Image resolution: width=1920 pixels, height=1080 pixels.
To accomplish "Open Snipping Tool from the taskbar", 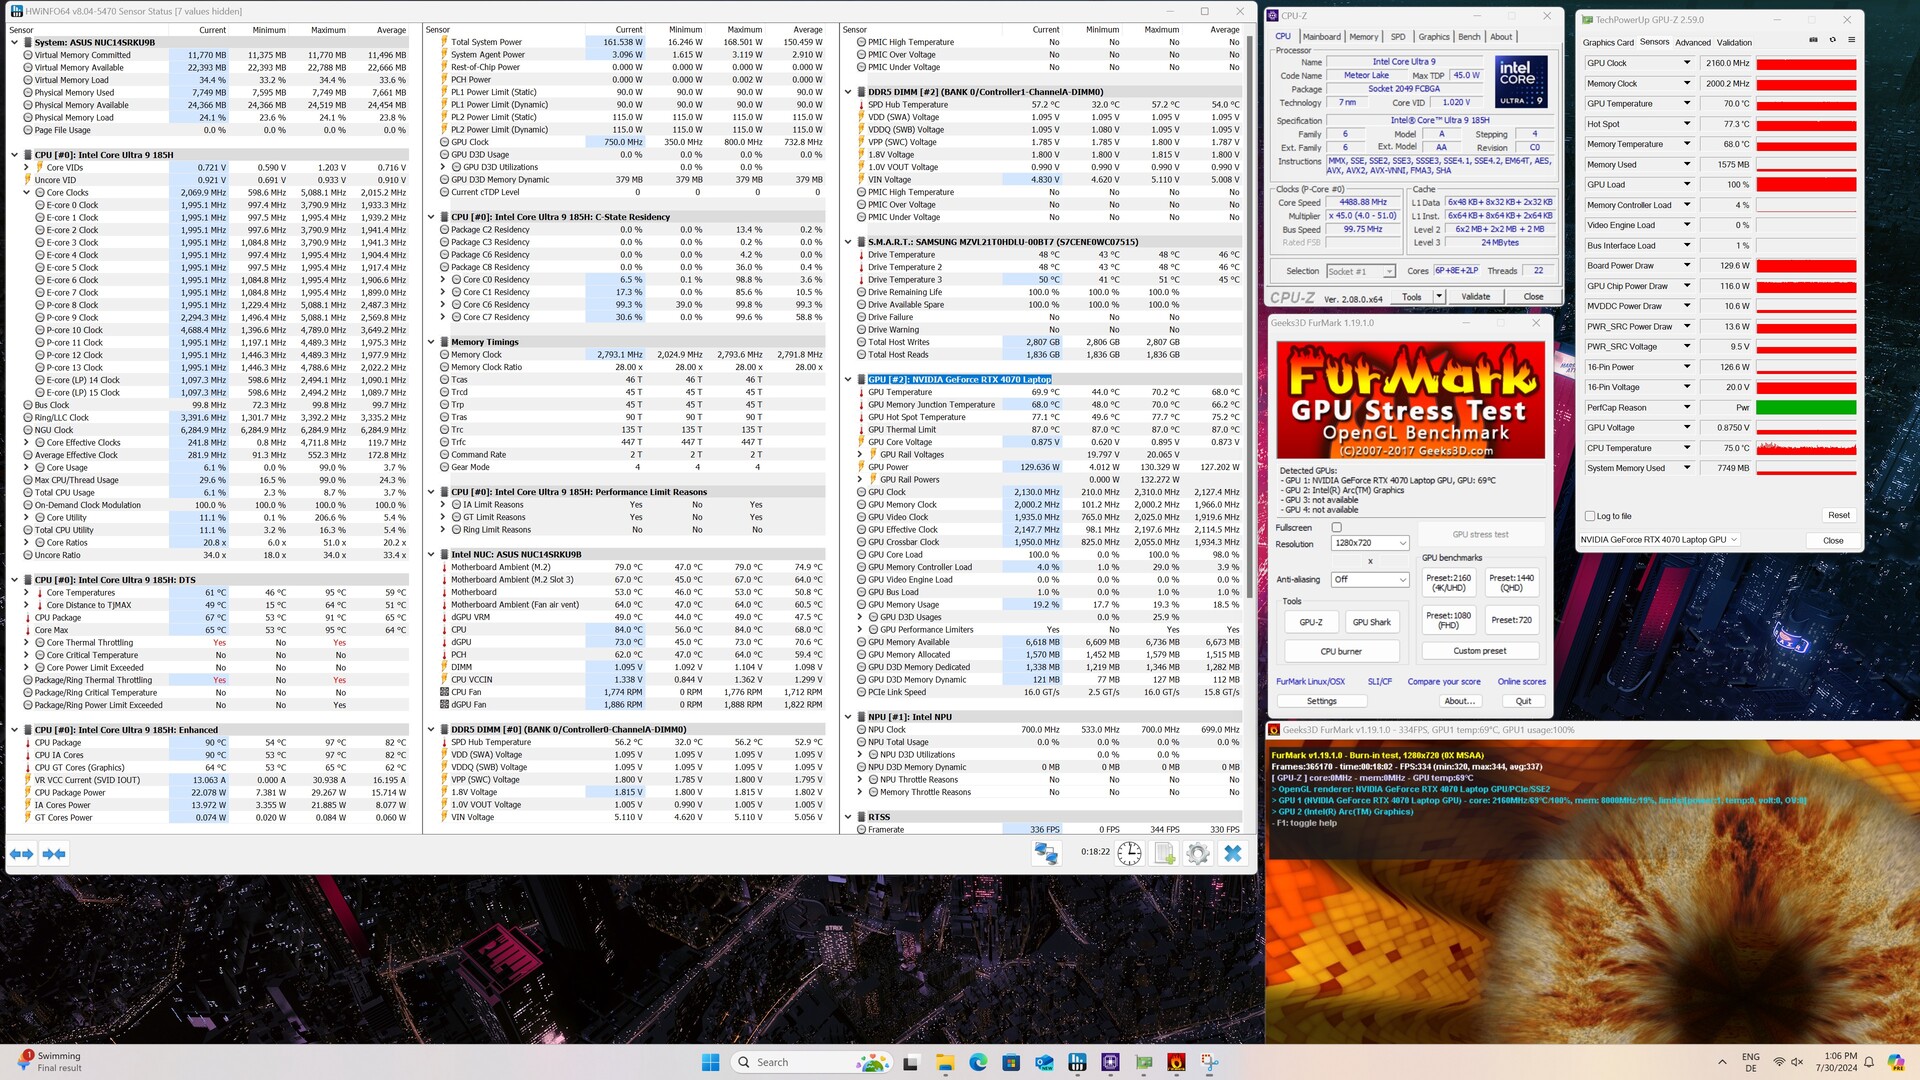I will (x=1210, y=1062).
